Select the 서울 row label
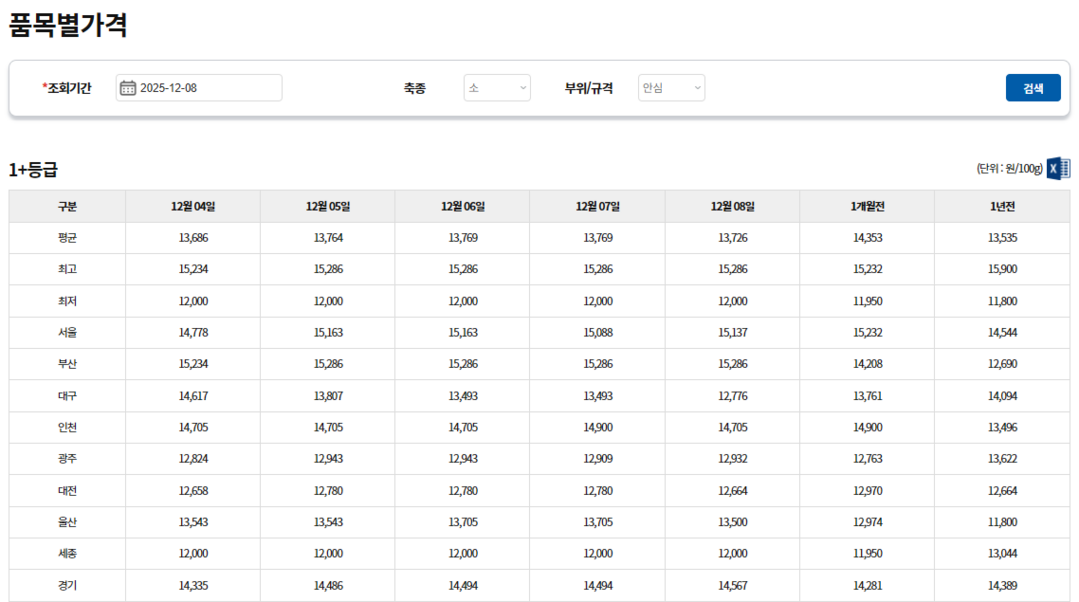 click(67, 333)
